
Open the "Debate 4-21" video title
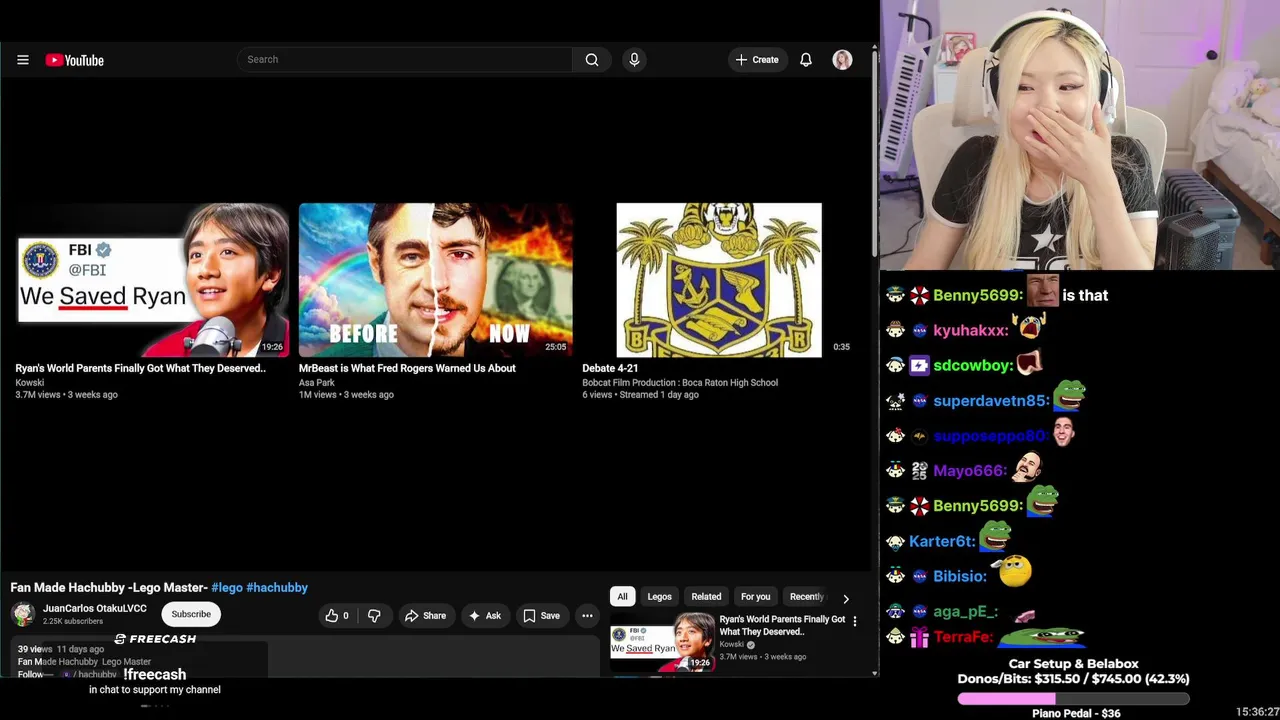click(610, 368)
